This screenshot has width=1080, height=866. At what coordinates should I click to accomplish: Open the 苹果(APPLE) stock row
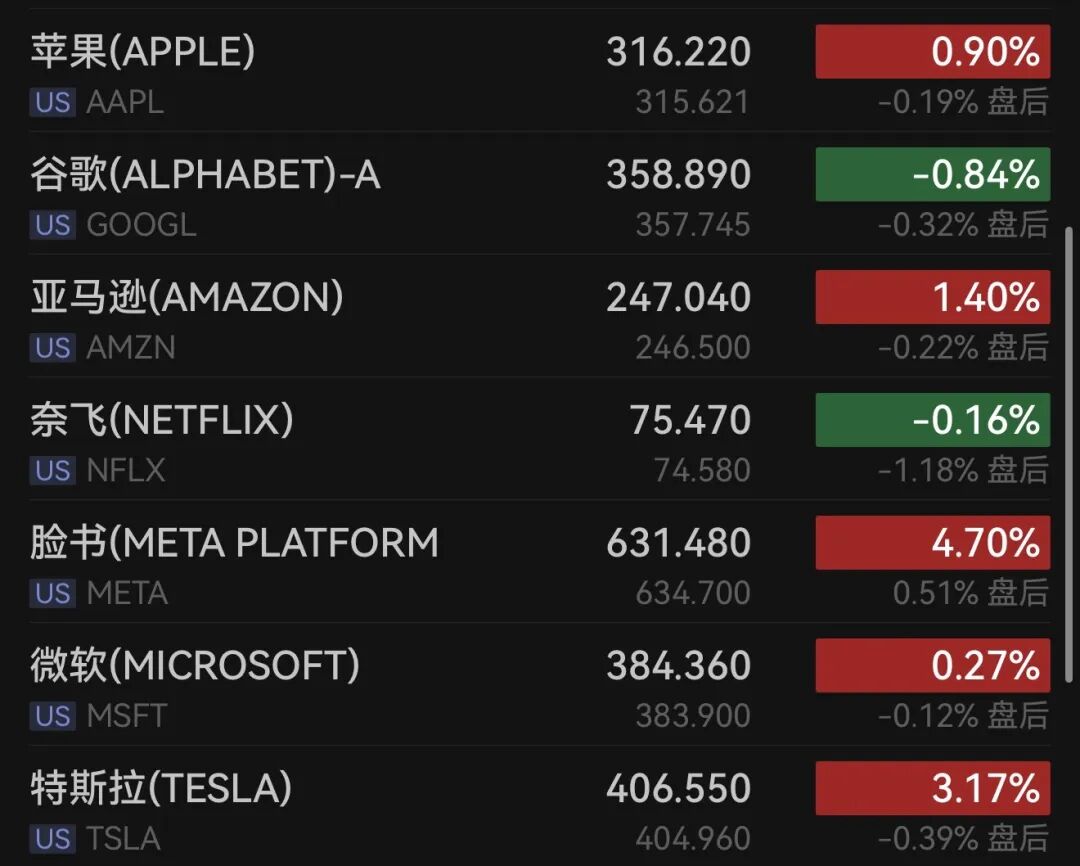click(x=540, y=70)
